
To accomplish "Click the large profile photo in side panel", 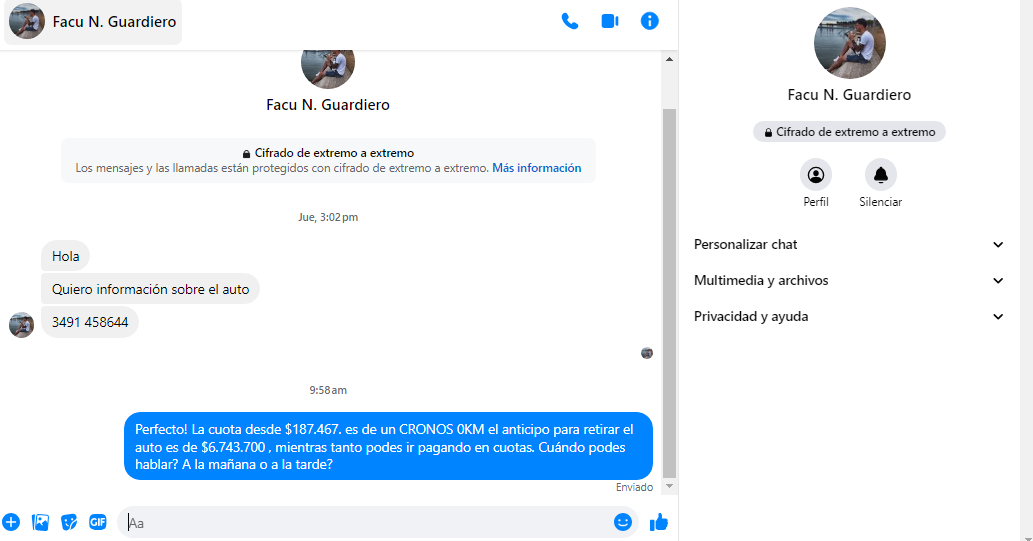I will pos(849,43).
